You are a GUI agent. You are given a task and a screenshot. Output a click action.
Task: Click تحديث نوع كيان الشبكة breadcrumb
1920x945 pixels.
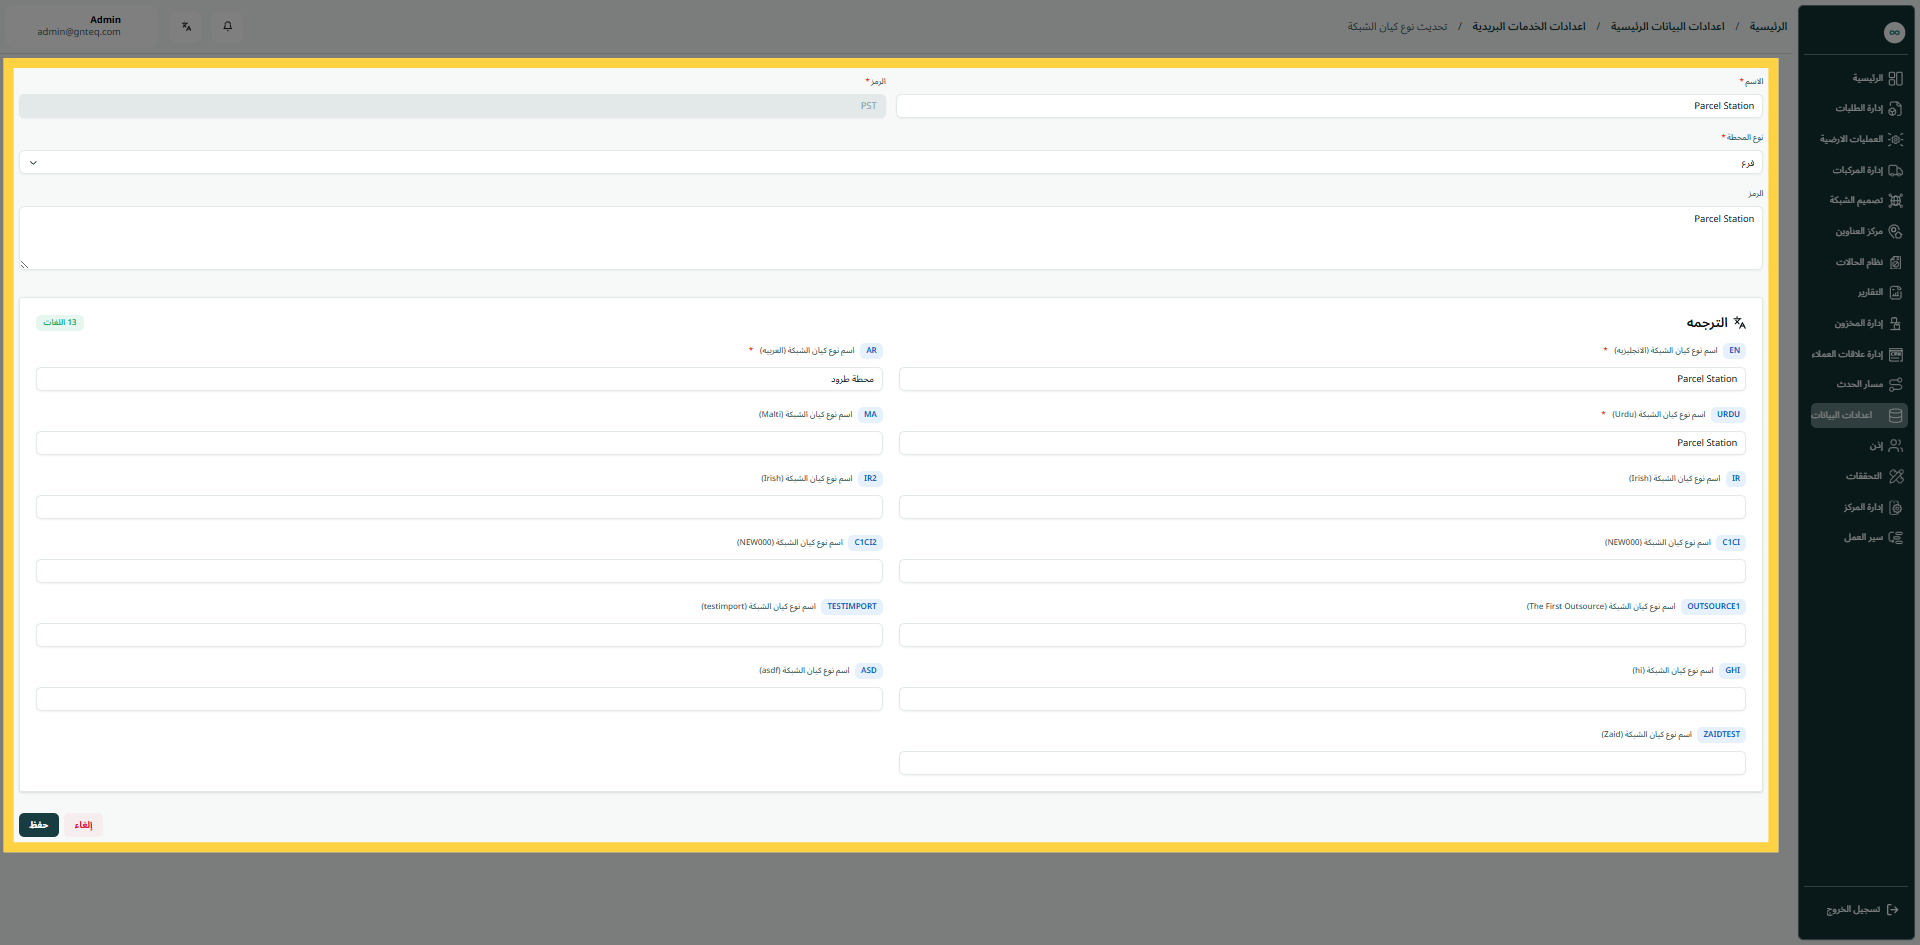(1397, 27)
